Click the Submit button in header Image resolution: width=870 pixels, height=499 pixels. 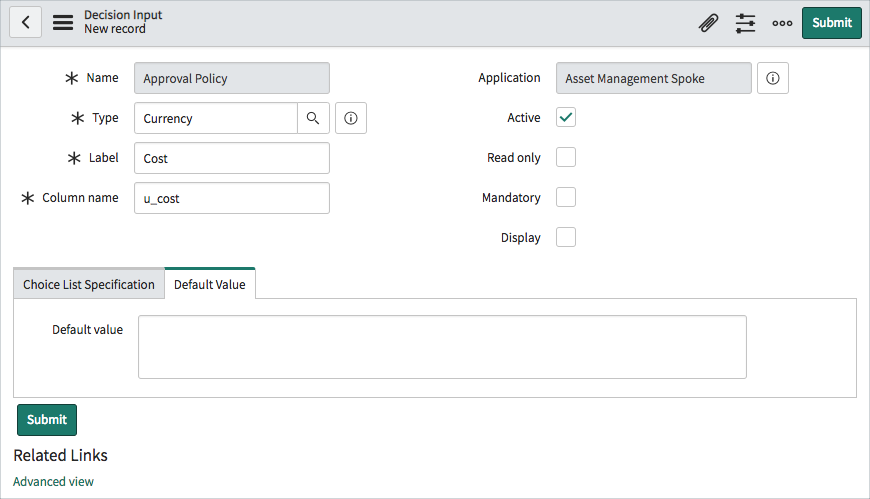tap(832, 23)
